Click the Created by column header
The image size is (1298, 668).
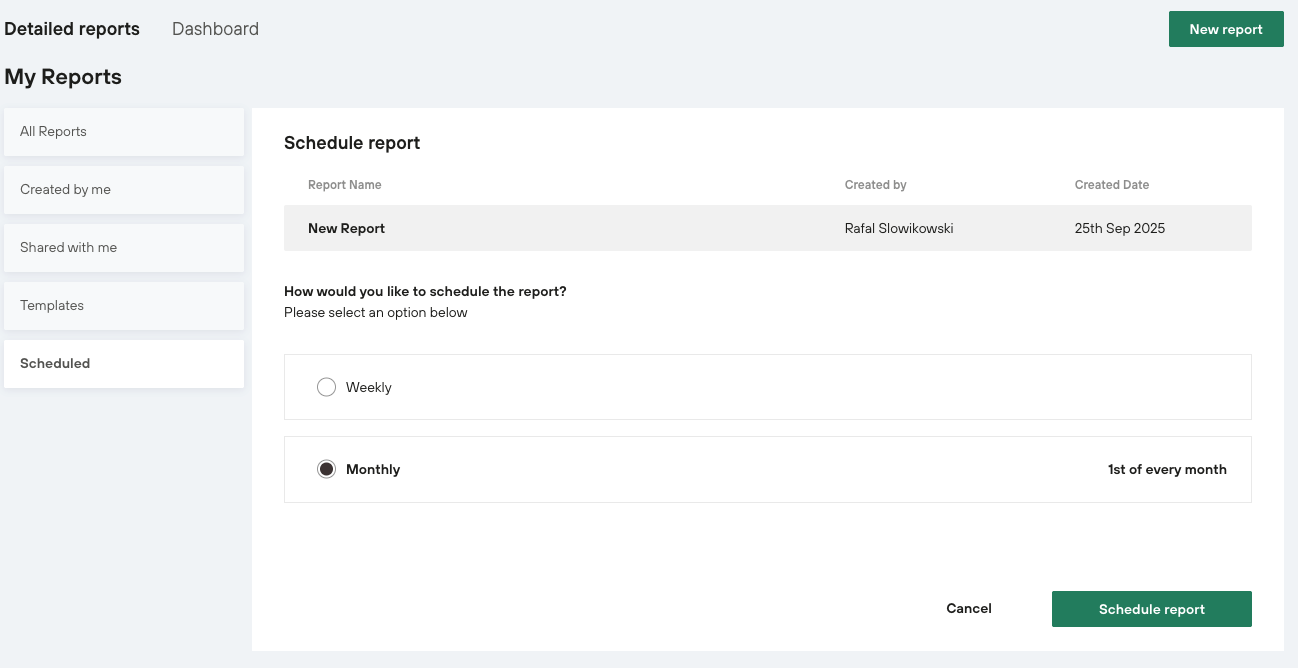point(875,185)
